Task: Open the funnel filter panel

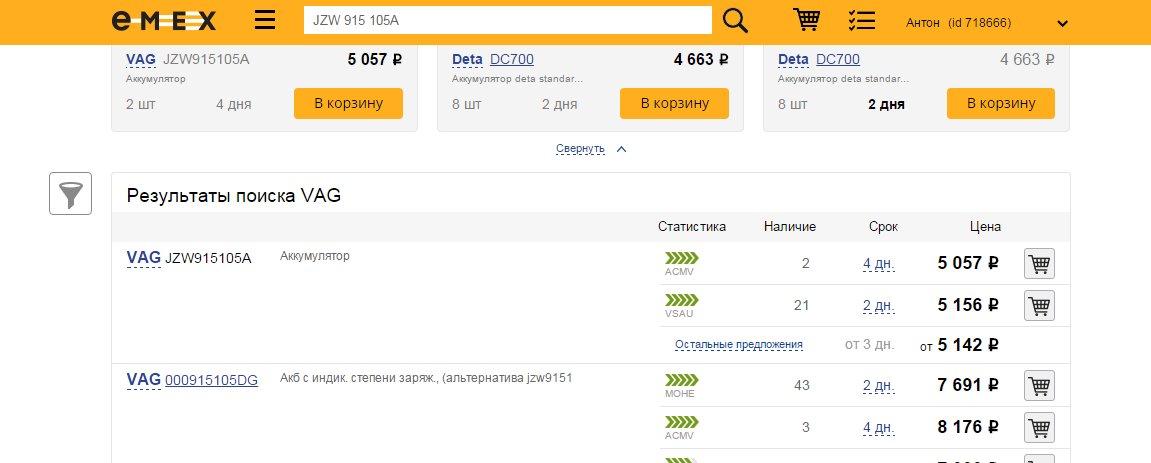Action: [70, 193]
